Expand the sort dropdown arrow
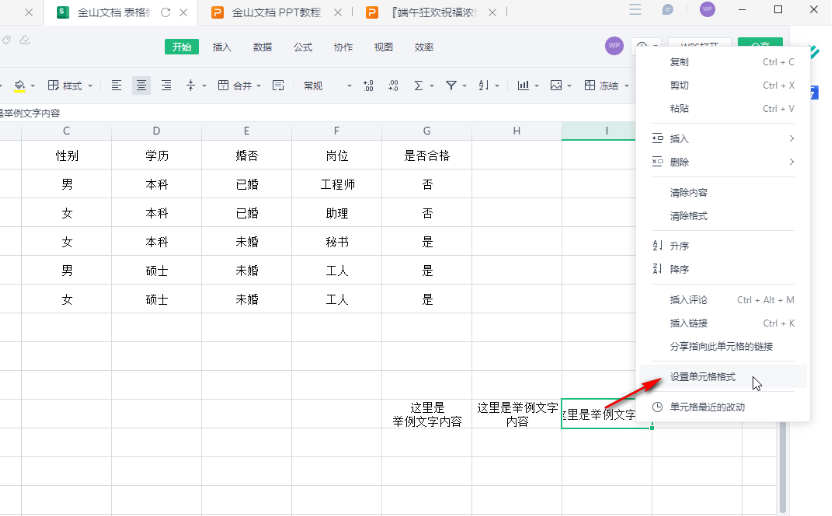 [x=497, y=86]
